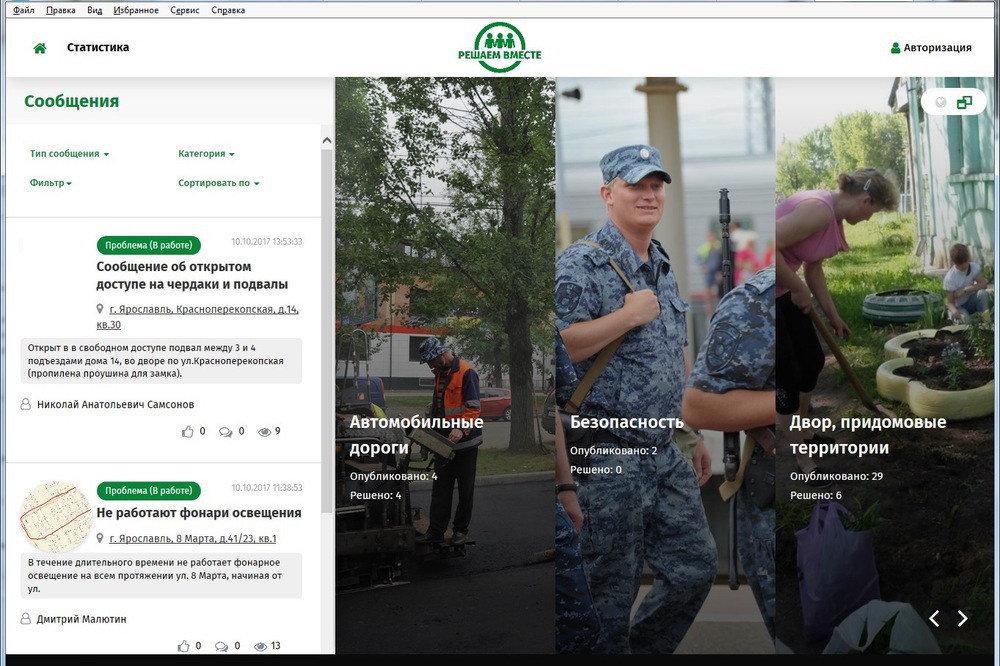This screenshot has height=666, width=1000.
Task: Expand the Категория dropdown
Action: pyautogui.click(x=206, y=154)
